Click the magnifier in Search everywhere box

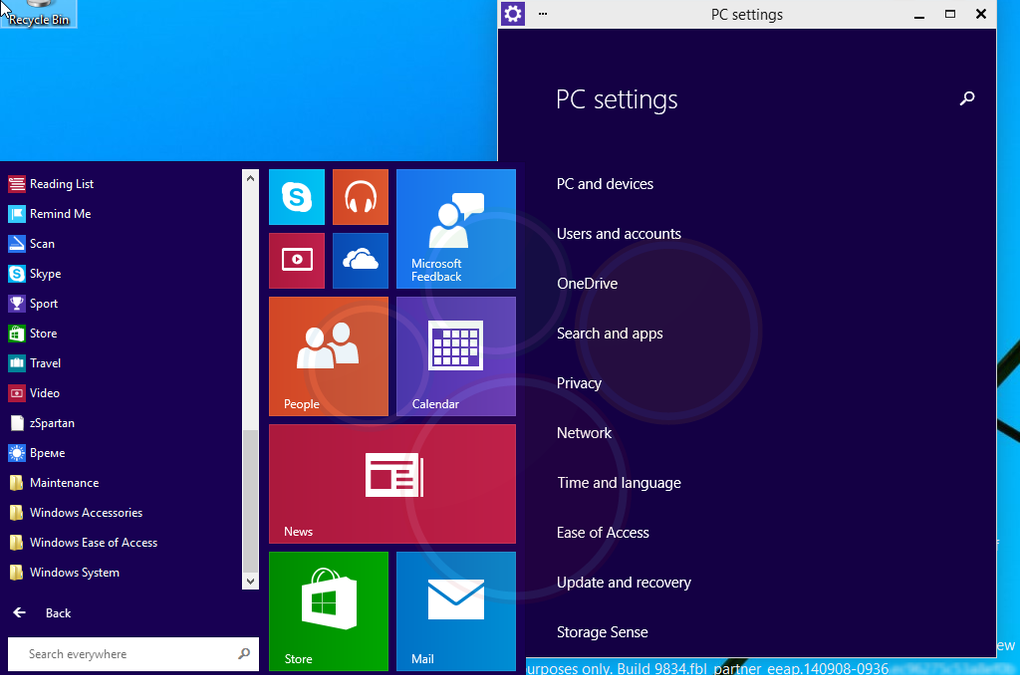click(244, 654)
